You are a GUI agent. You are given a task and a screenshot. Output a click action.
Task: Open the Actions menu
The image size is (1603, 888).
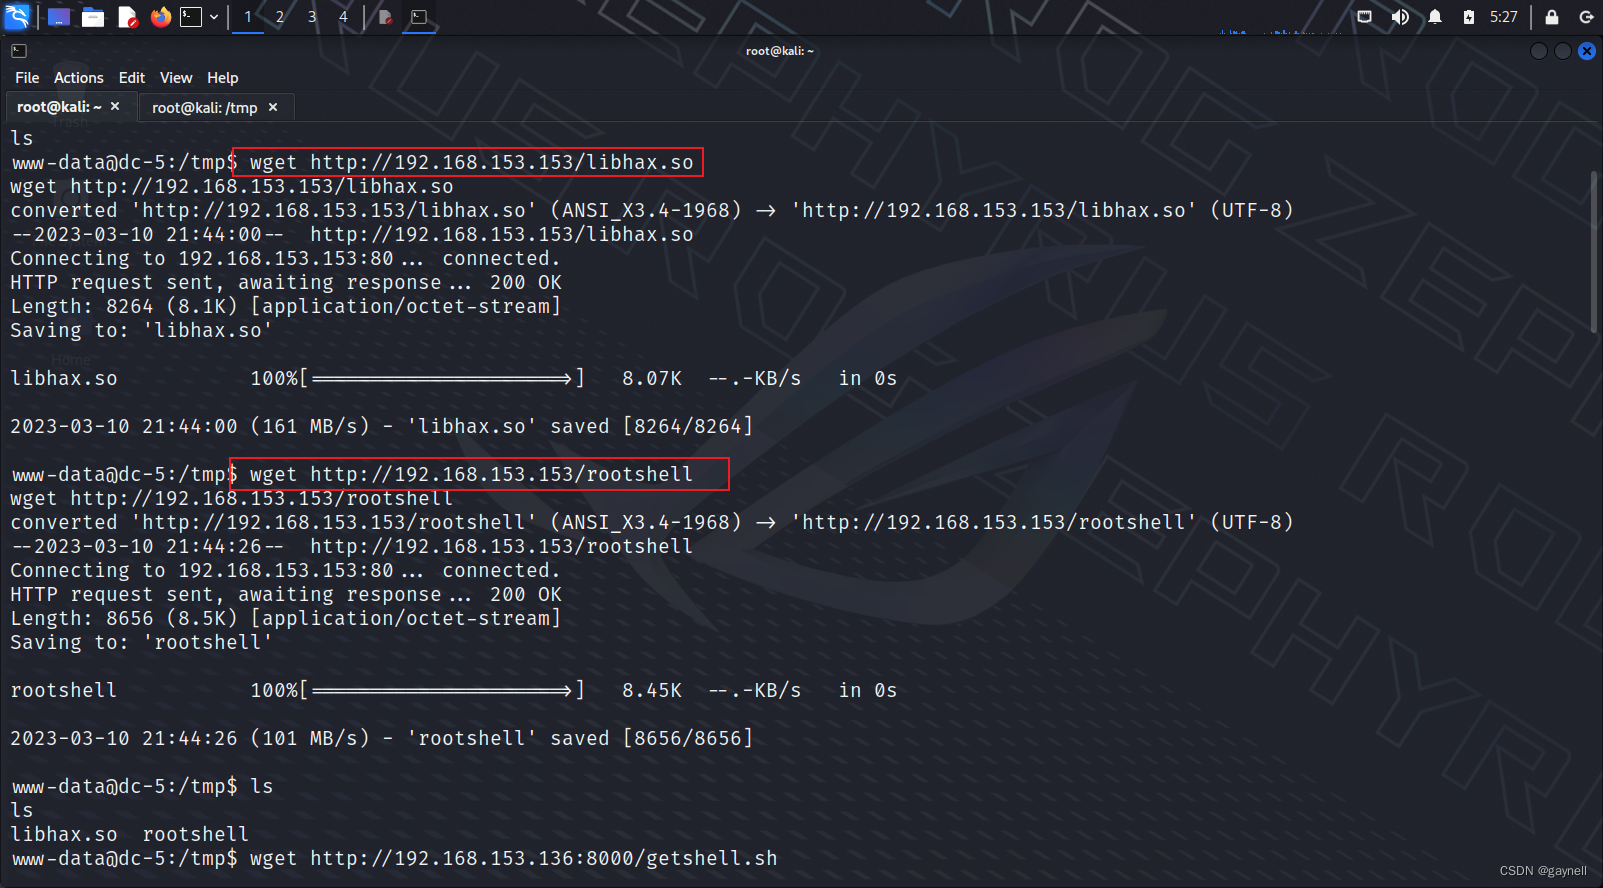coord(79,78)
